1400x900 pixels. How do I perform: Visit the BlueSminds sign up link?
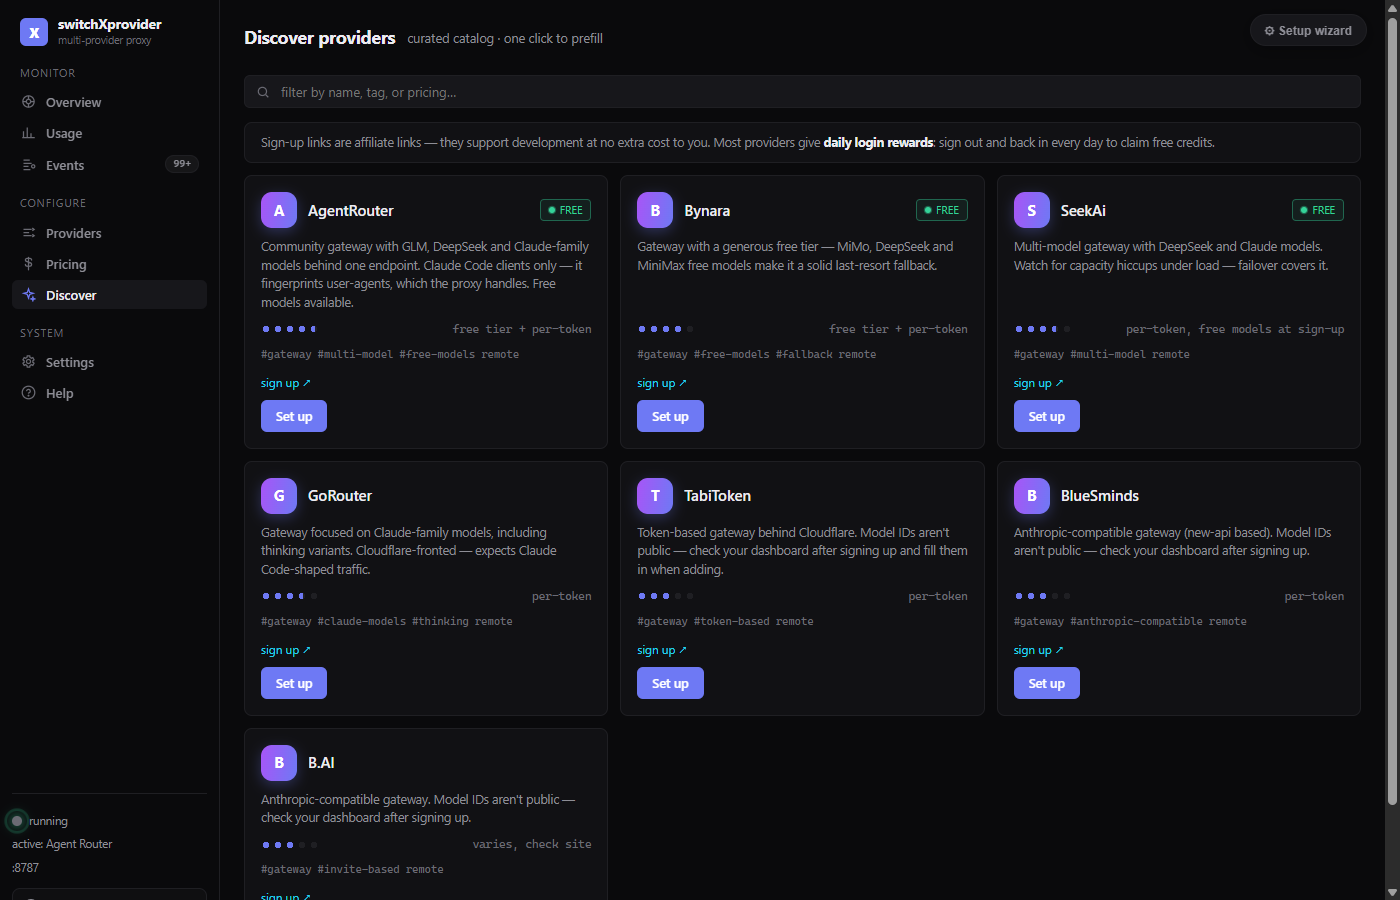click(x=1039, y=650)
